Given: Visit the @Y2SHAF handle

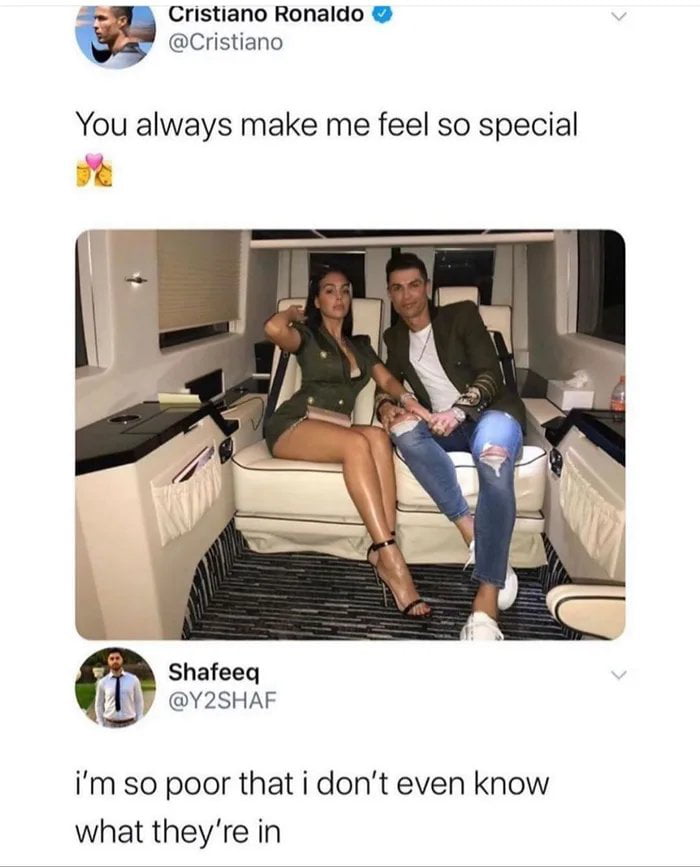Looking at the screenshot, I should [x=222, y=701].
